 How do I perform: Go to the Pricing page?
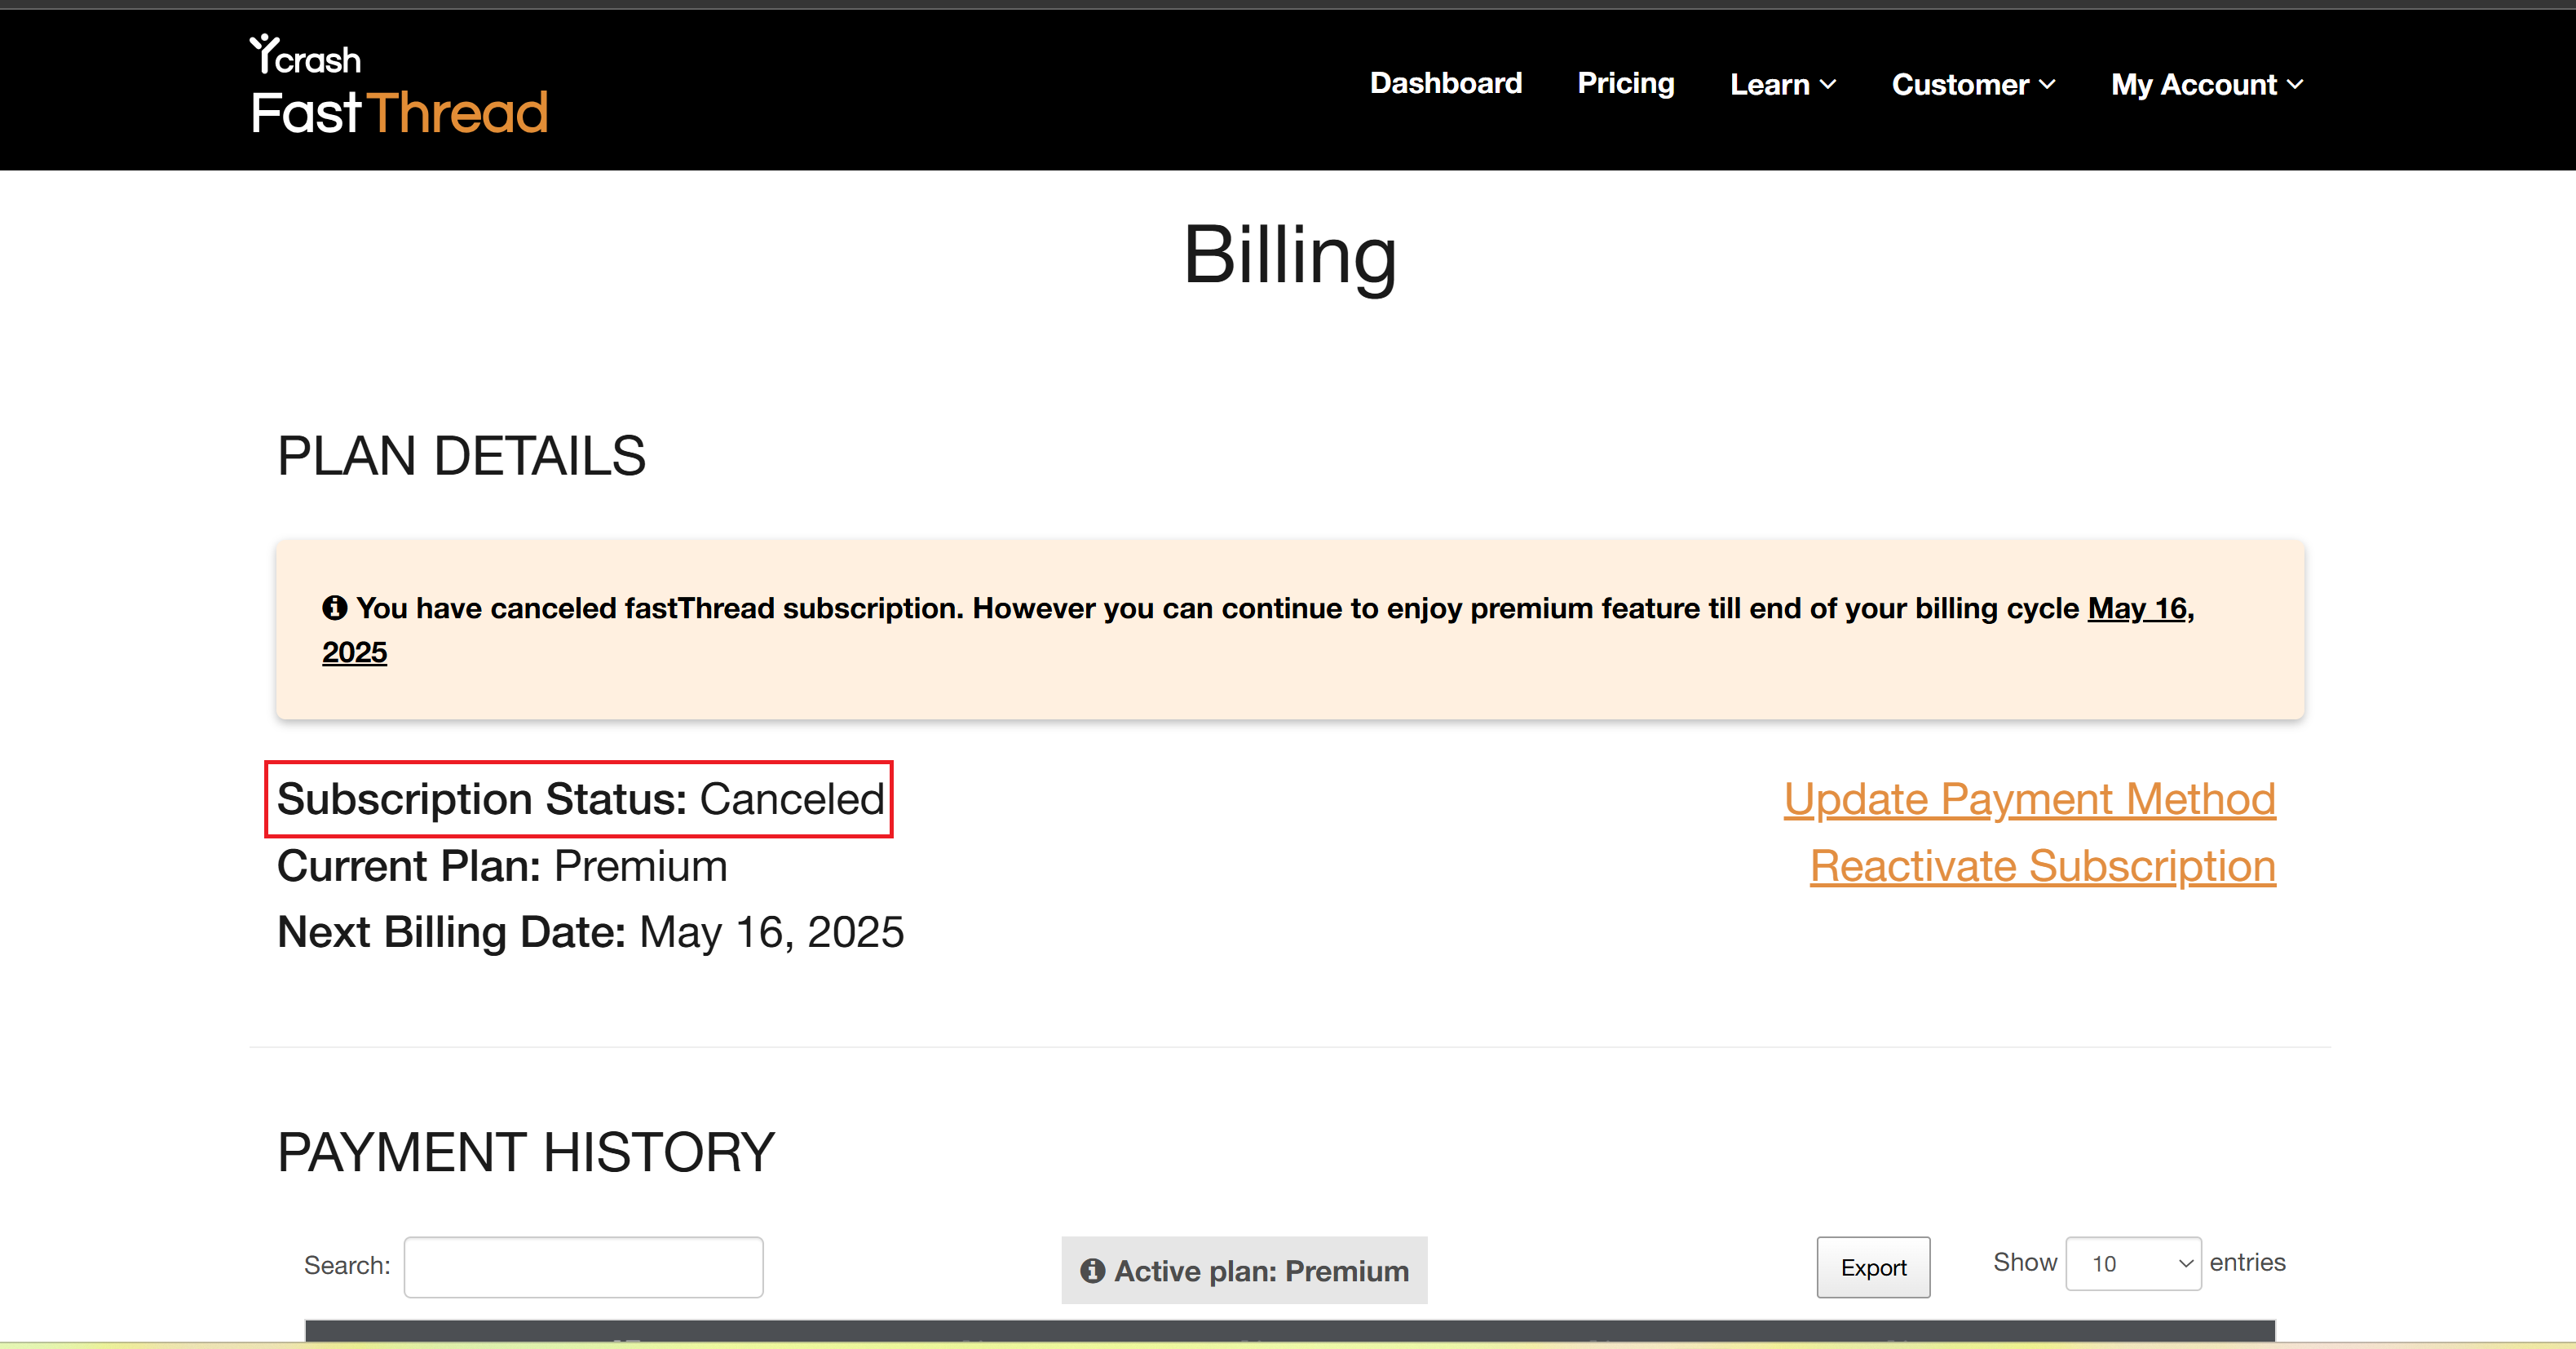coord(1625,84)
